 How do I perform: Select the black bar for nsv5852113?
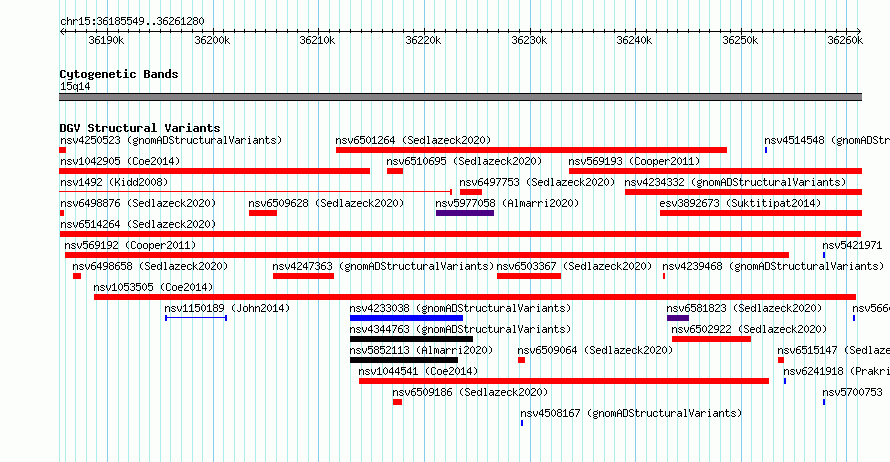pyautogui.click(x=404, y=360)
